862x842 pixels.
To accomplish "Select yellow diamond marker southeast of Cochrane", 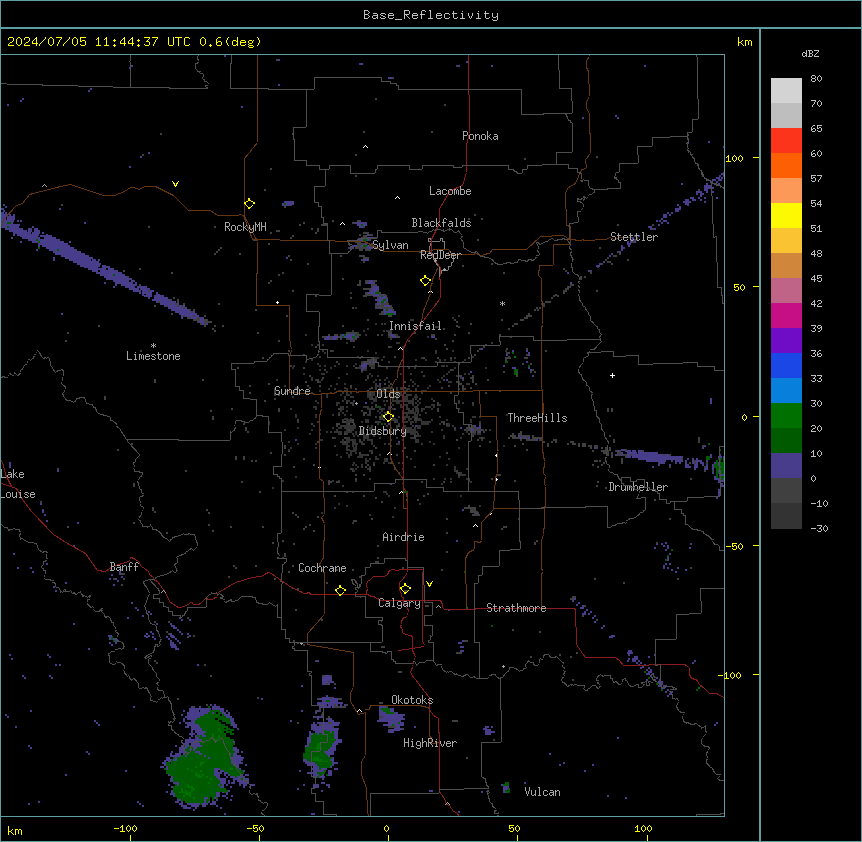I will (x=340, y=590).
